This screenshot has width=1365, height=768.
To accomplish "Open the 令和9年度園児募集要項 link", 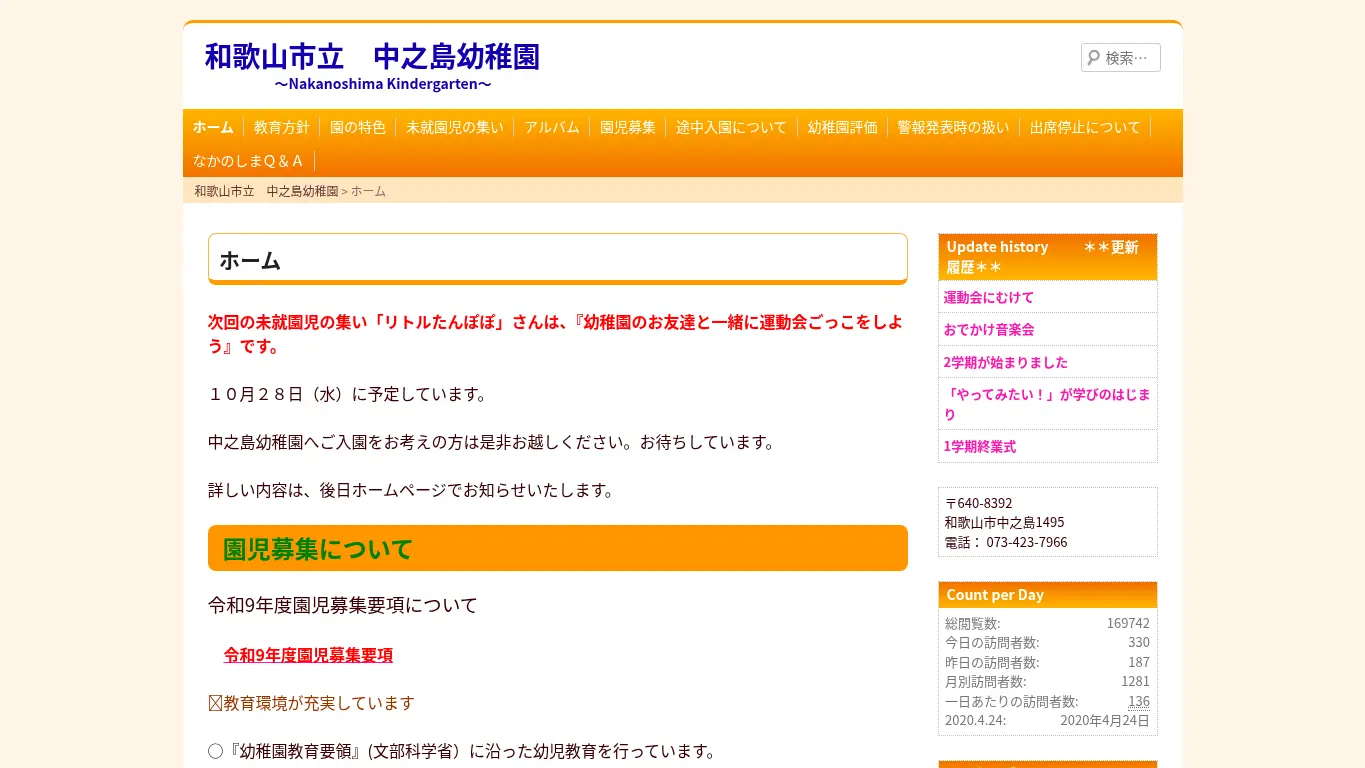I will [308, 655].
